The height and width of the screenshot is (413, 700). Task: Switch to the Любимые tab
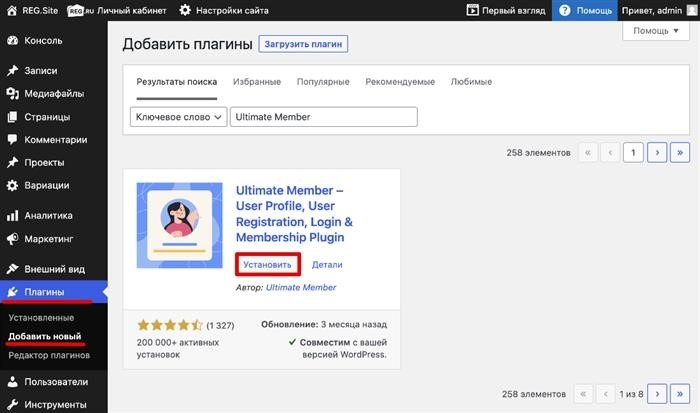[x=471, y=82]
